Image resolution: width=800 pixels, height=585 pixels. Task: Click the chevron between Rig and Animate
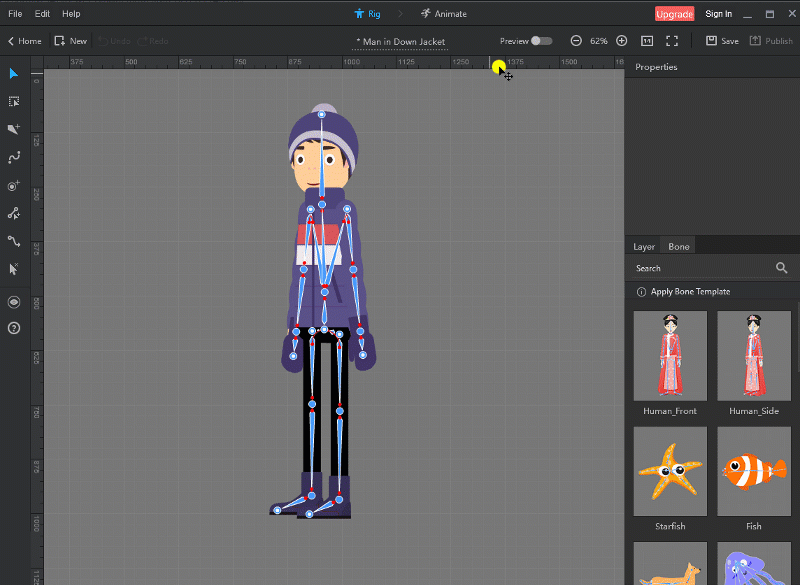pyautogui.click(x=401, y=13)
